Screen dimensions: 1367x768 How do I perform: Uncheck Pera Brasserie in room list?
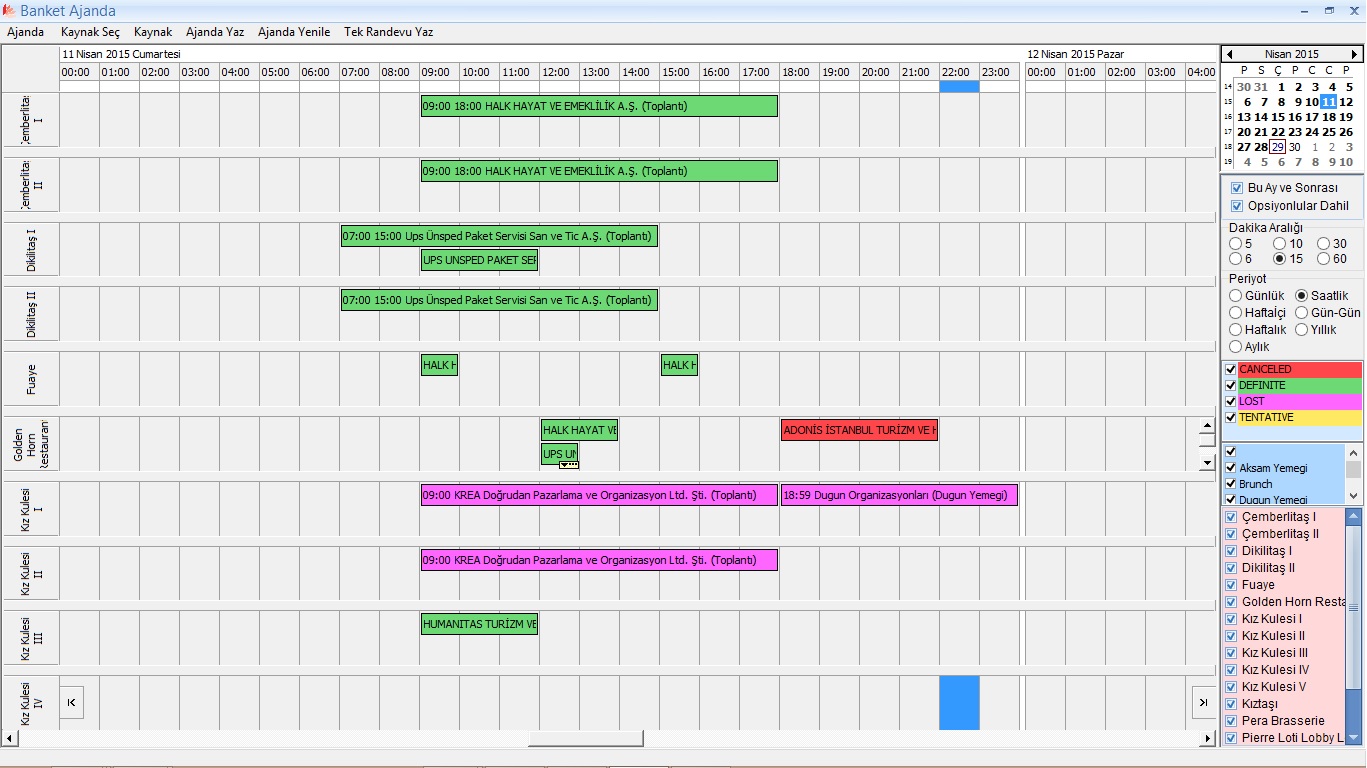1232,721
